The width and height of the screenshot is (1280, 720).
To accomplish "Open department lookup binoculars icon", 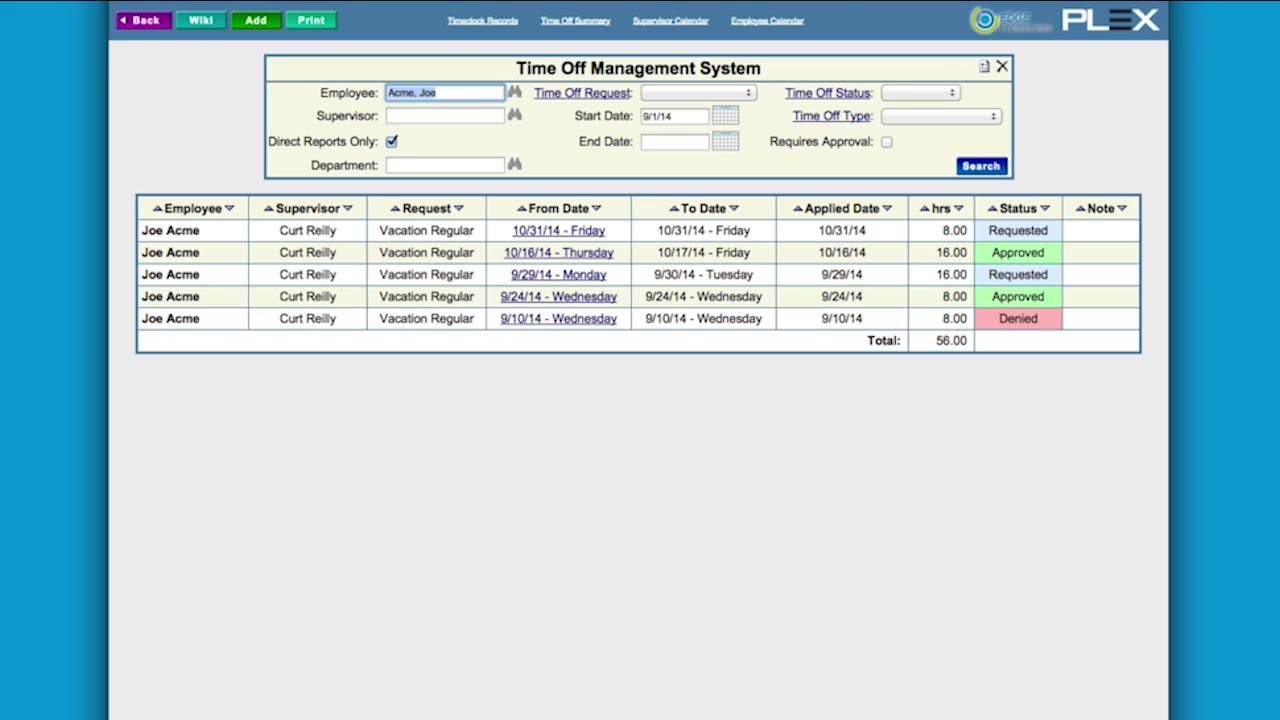I will pyautogui.click(x=514, y=164).
